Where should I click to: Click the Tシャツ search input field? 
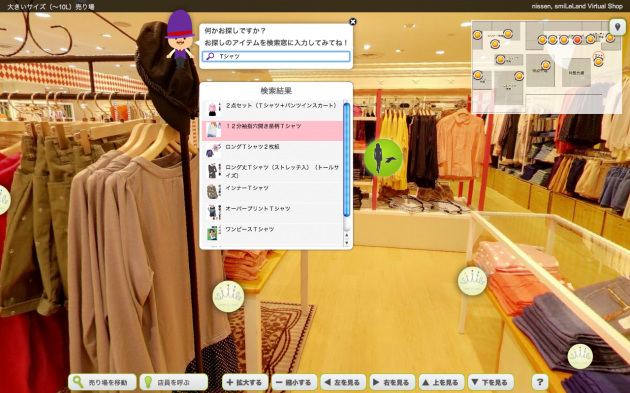coord(276,57)
